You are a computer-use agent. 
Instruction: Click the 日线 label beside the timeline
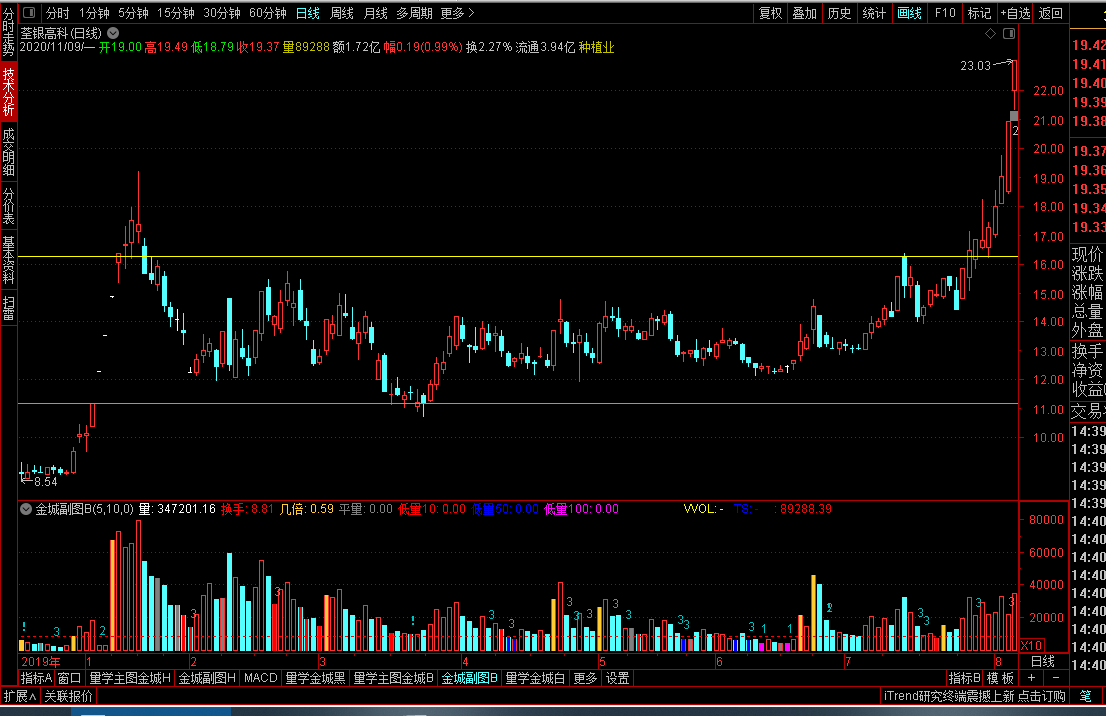click(1043, 662)
